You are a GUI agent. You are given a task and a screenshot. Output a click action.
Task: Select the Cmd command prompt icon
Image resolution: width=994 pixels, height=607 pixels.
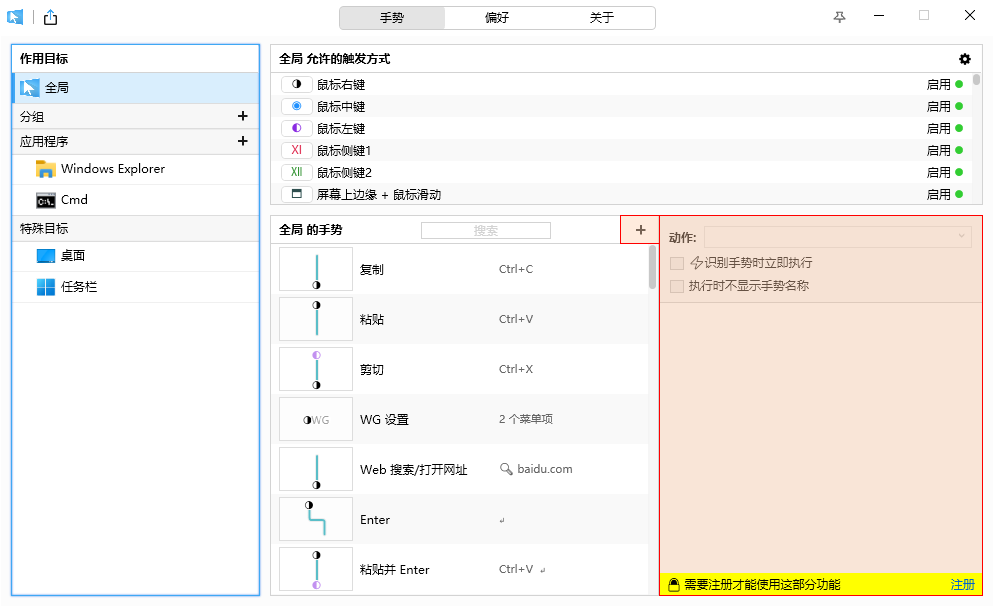(x=46, y=199)
